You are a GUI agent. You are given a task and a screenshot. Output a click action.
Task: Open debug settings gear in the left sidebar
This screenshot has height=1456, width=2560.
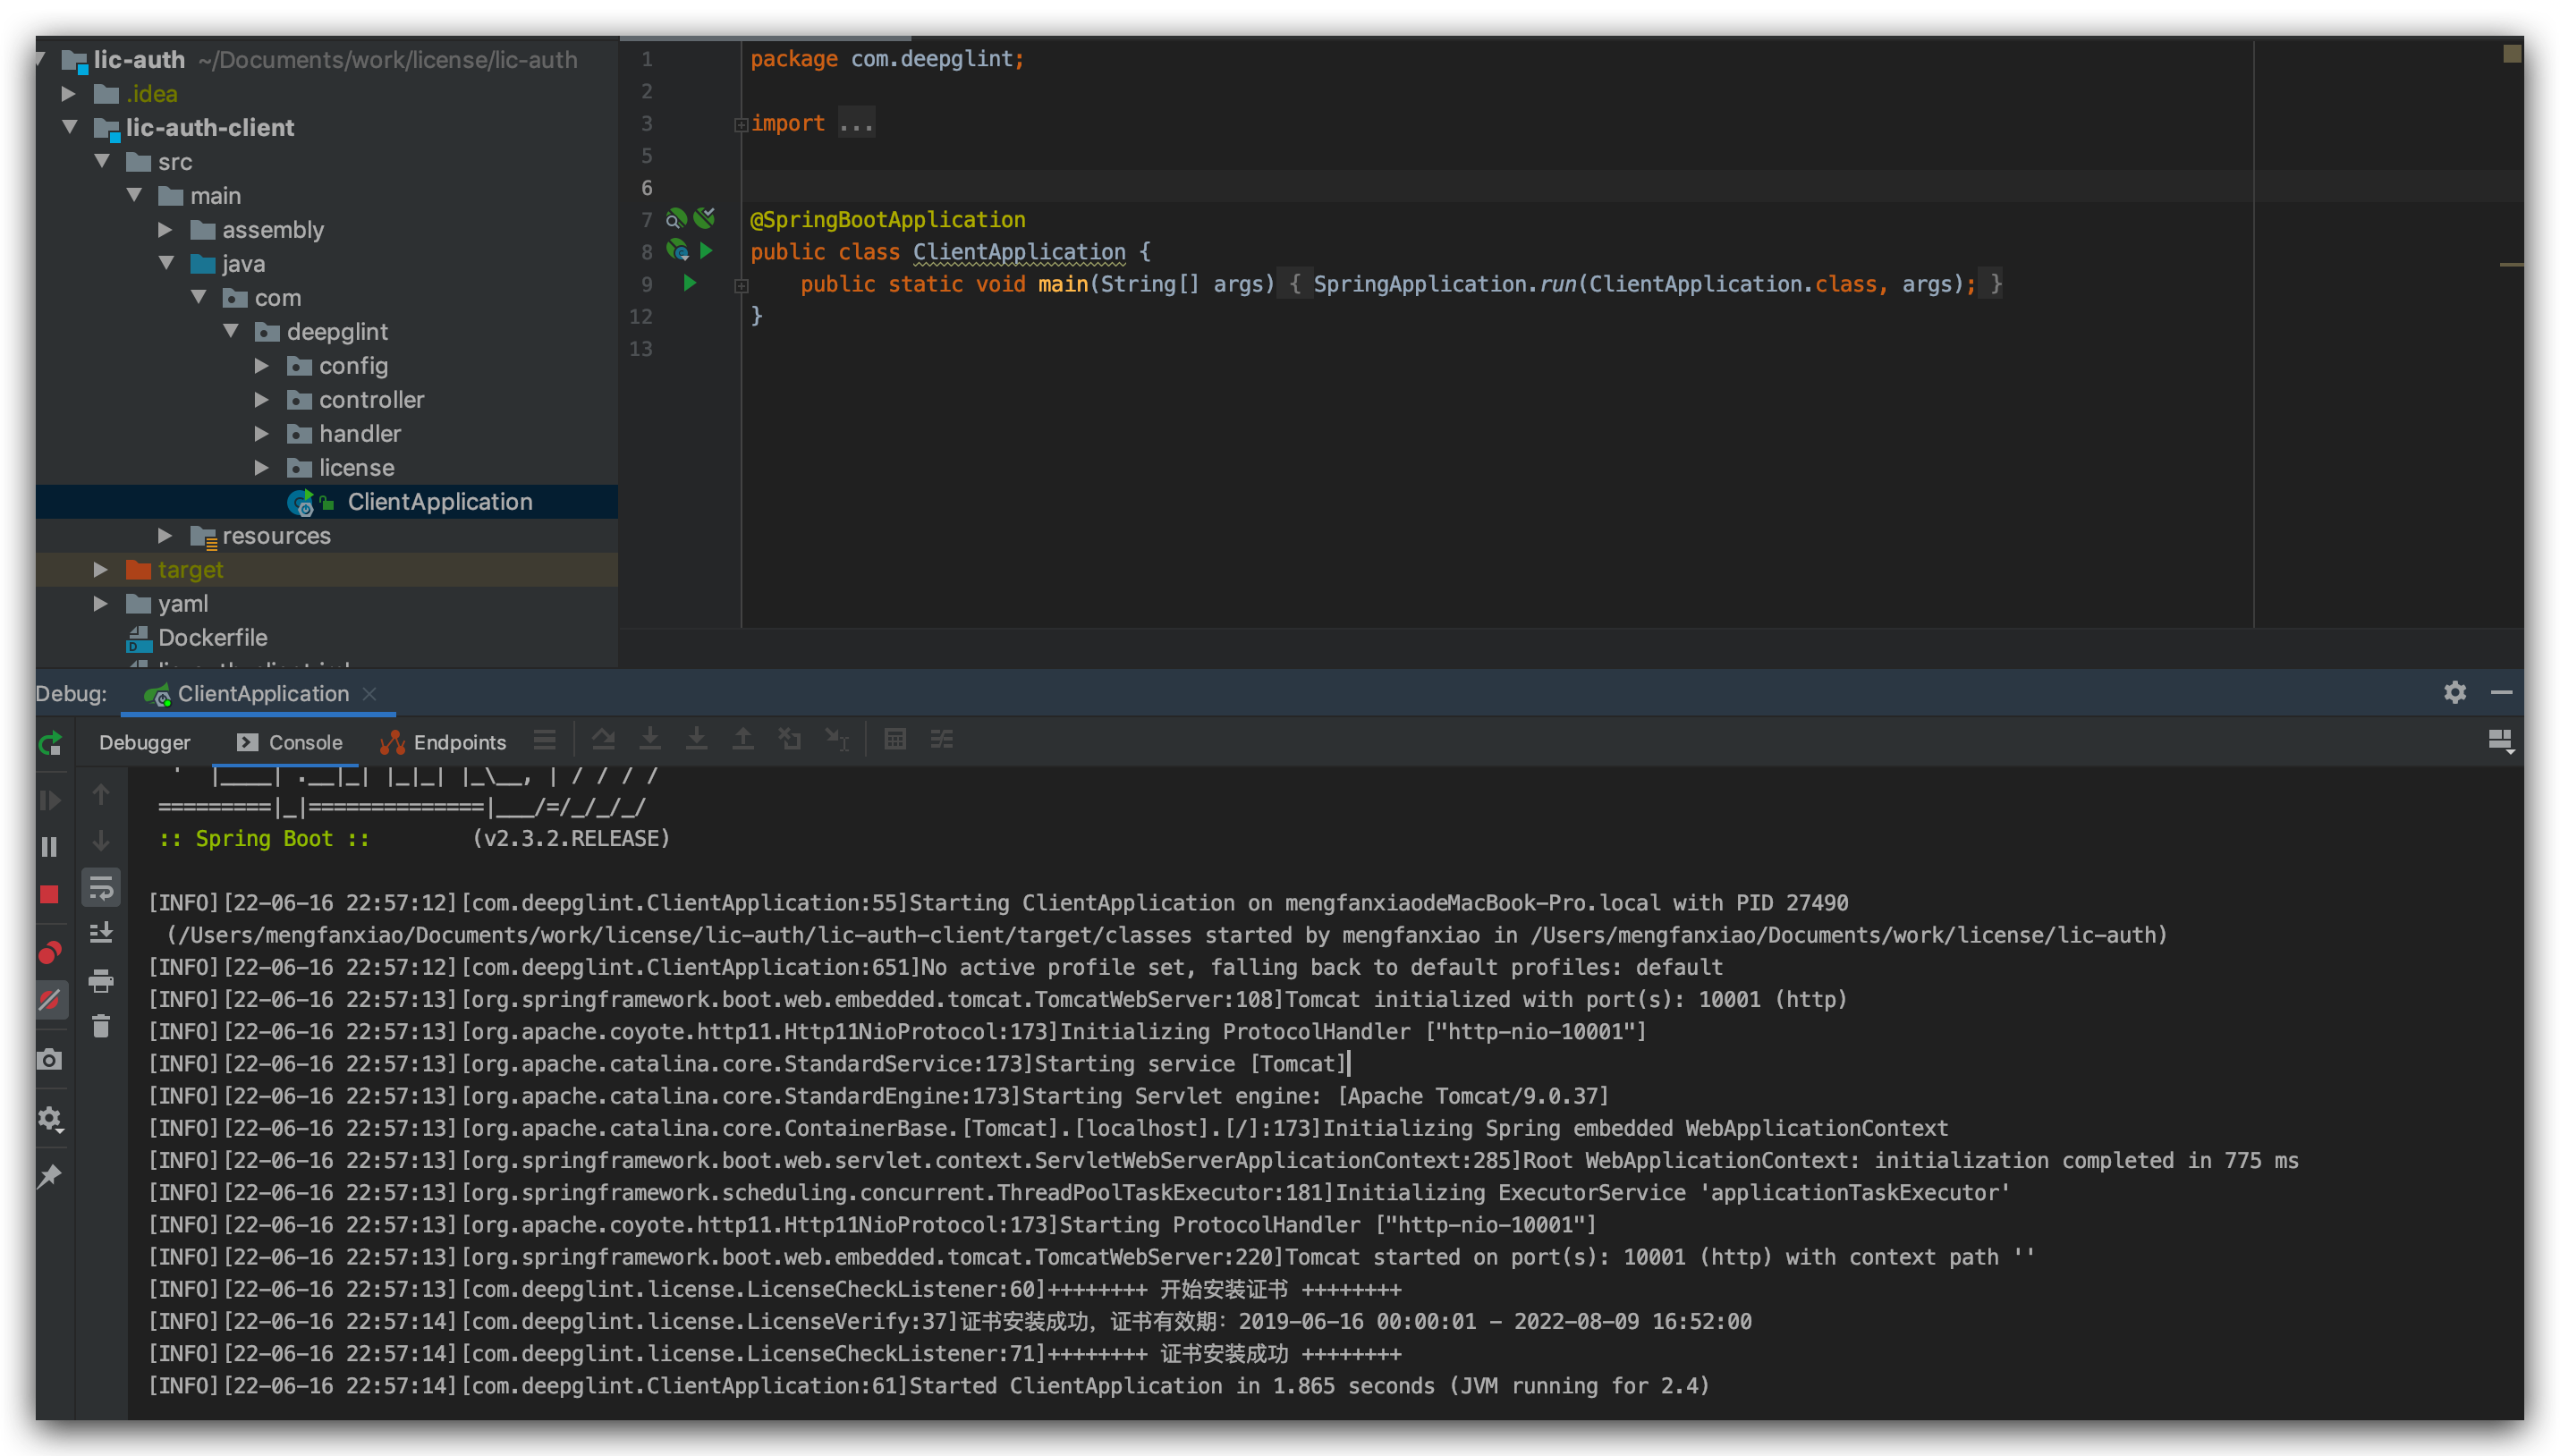pyautogui.click(x=50, y=1118)
